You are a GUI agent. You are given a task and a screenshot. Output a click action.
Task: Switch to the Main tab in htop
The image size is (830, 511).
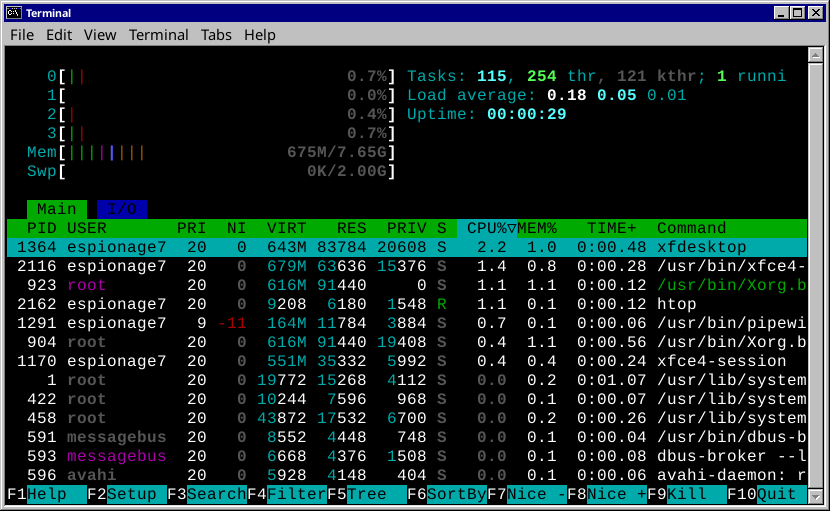[x=57, y=209]
